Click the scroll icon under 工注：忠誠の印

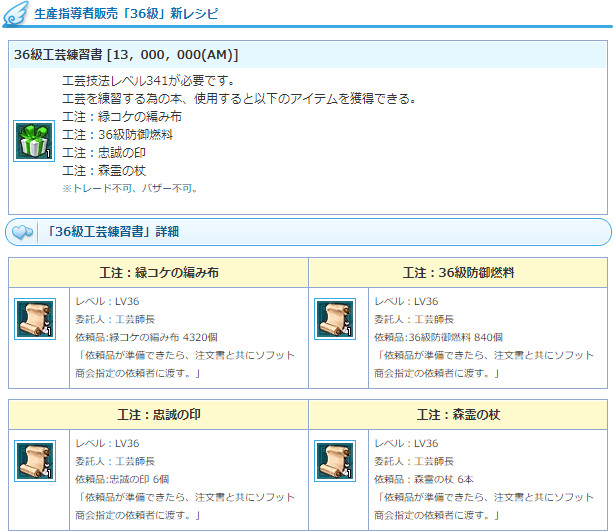(x=35, y=461)
